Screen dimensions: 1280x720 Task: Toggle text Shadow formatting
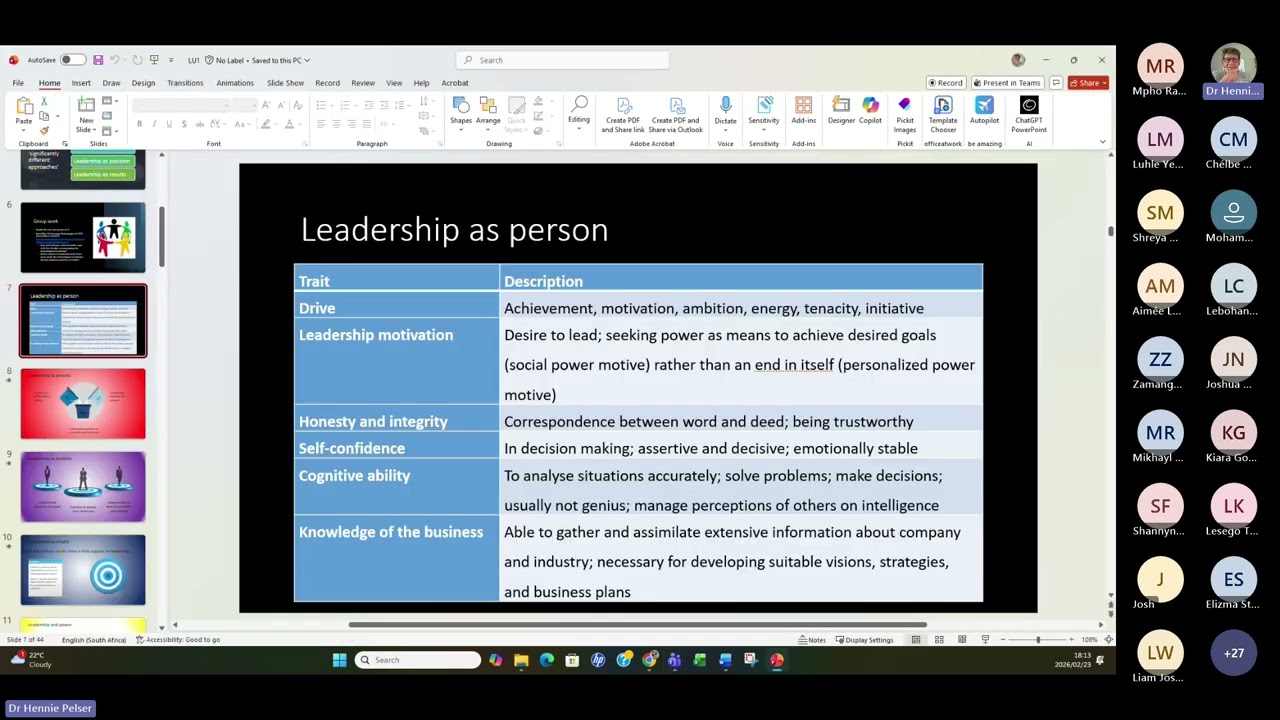click(184, 124)
